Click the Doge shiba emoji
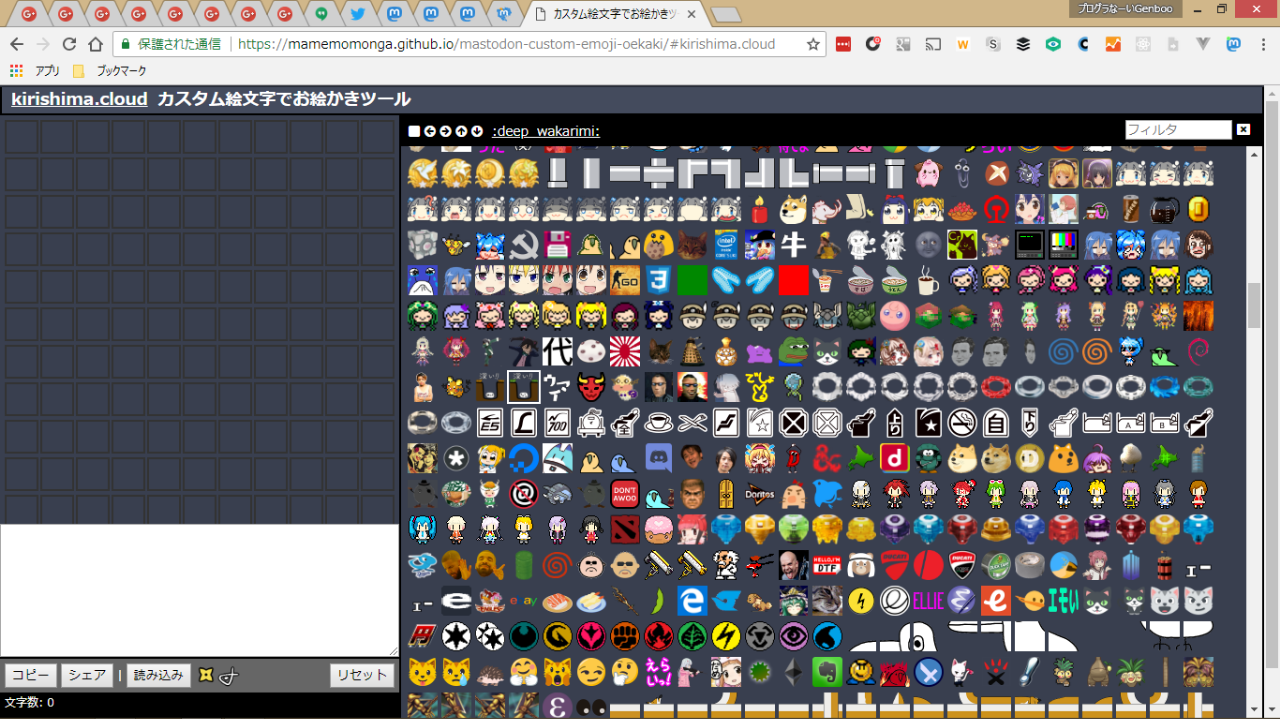This screenshot has height=719, width=1280. coord(793,210)
